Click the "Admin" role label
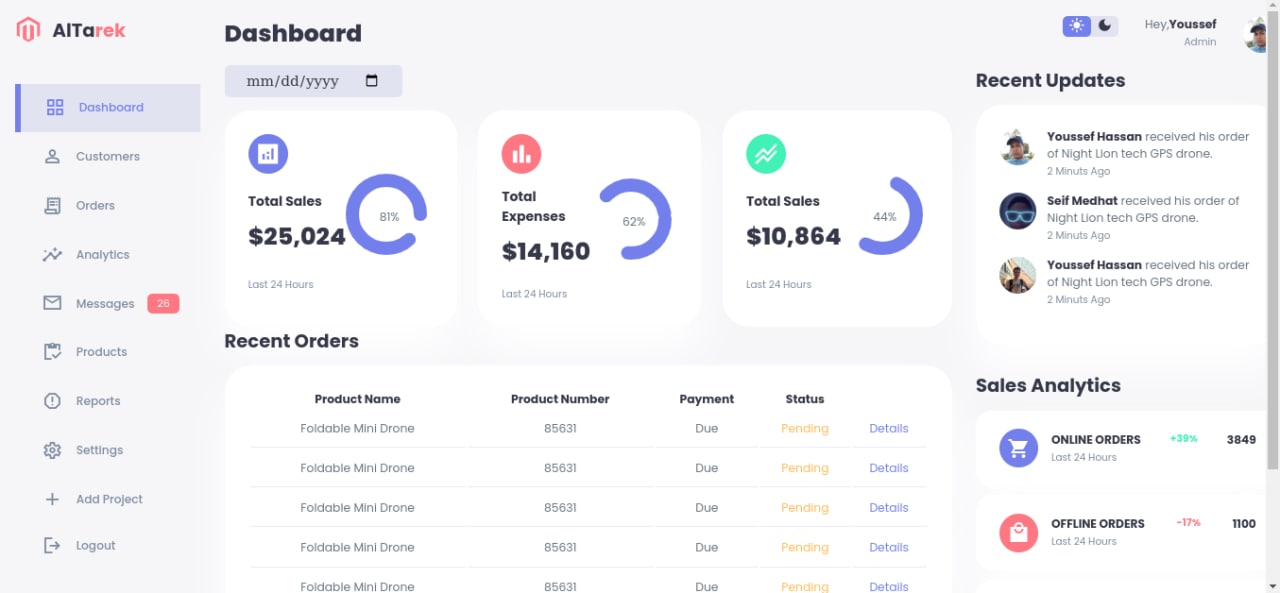The height and width of the screenshot is (593, 1280). [1200, 42]
